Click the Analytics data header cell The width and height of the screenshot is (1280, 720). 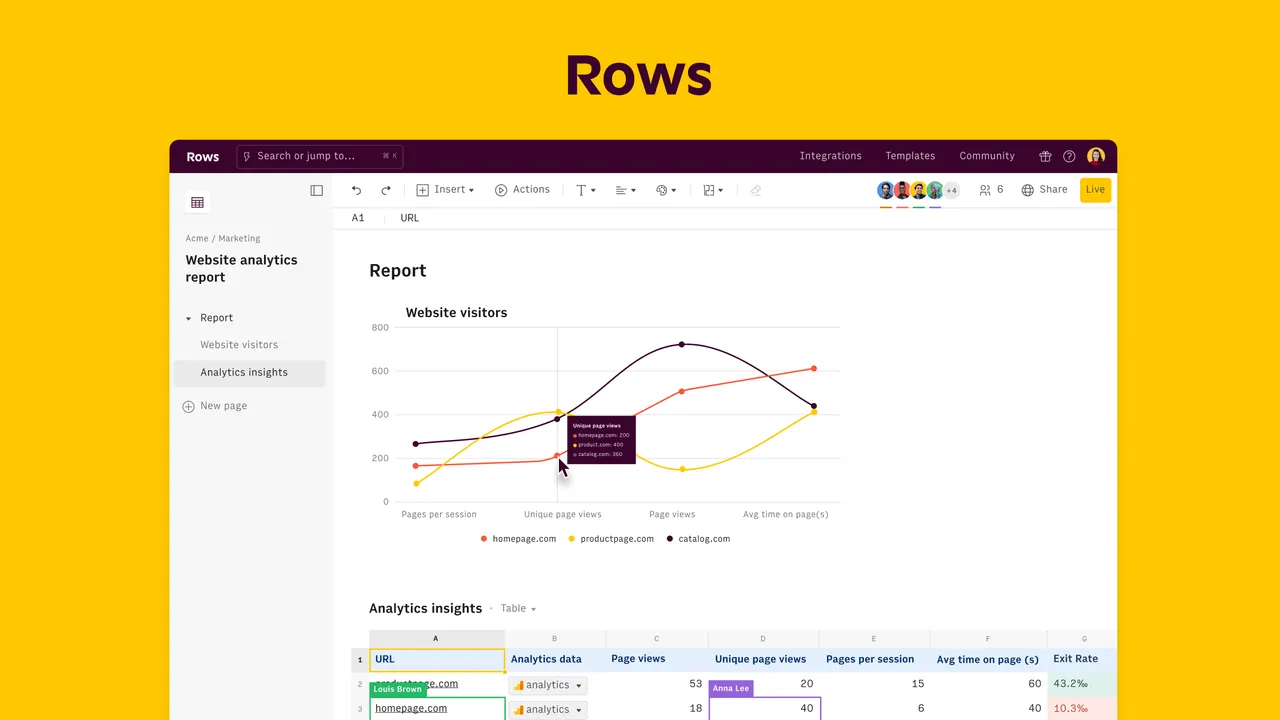pyautogui.click(x=555, y=660)
